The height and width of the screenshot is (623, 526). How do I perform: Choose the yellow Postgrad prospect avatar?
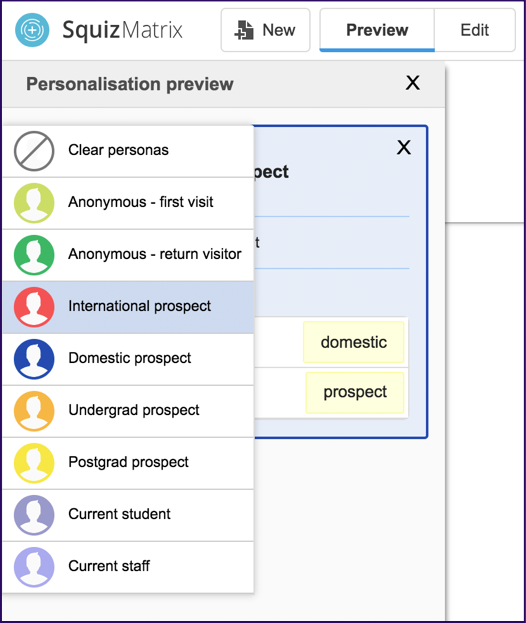[x=34, y=463]
